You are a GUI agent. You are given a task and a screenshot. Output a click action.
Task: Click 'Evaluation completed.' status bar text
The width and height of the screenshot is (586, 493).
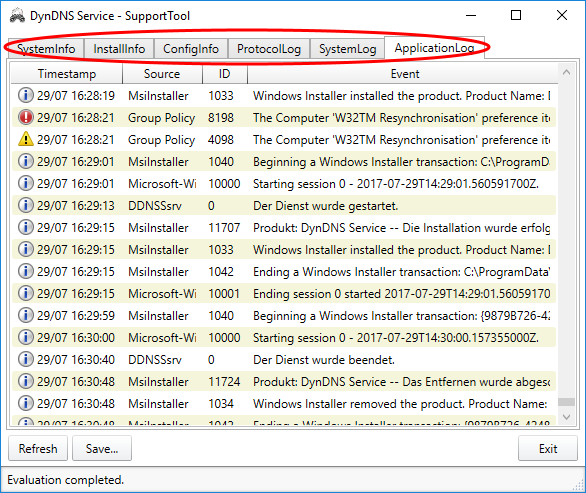click(65, 480)
